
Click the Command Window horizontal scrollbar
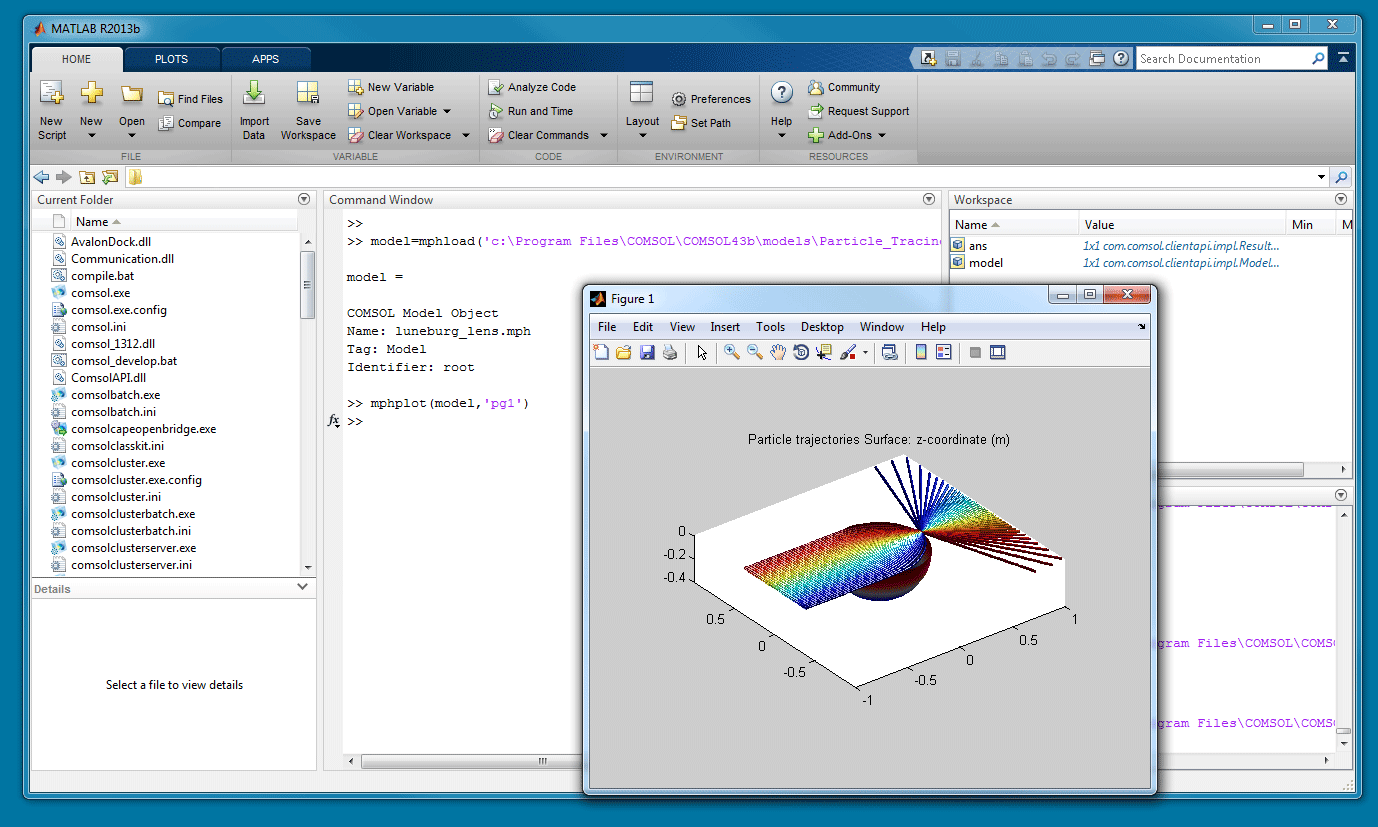tap(470, 761)
